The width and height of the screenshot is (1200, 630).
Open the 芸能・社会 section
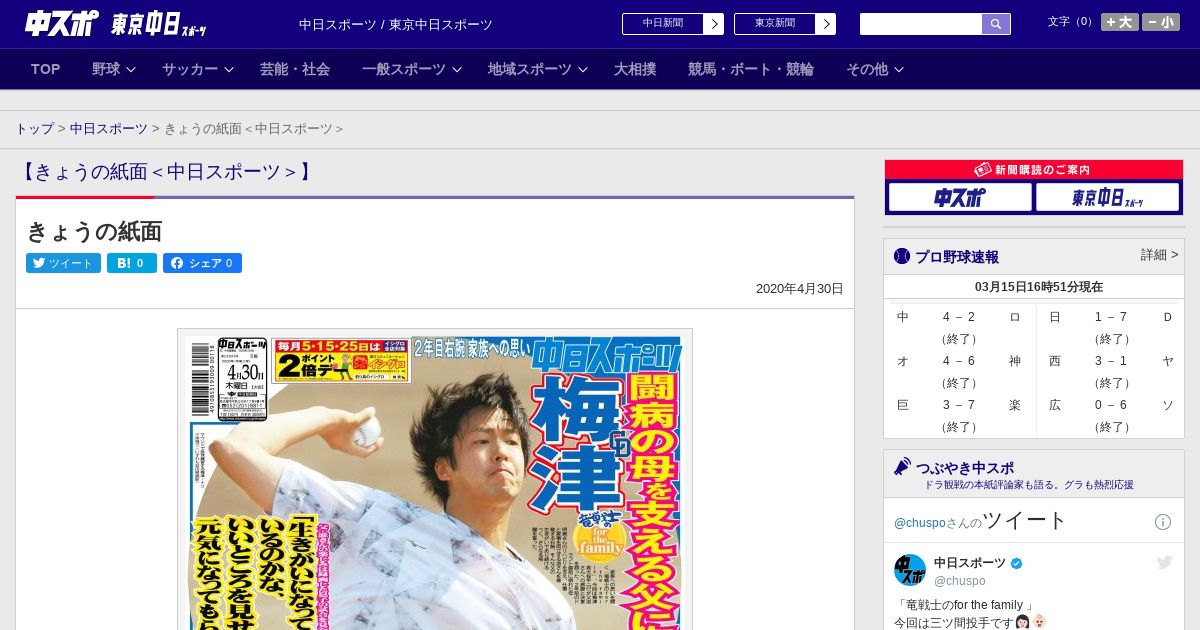coord(295,69)
